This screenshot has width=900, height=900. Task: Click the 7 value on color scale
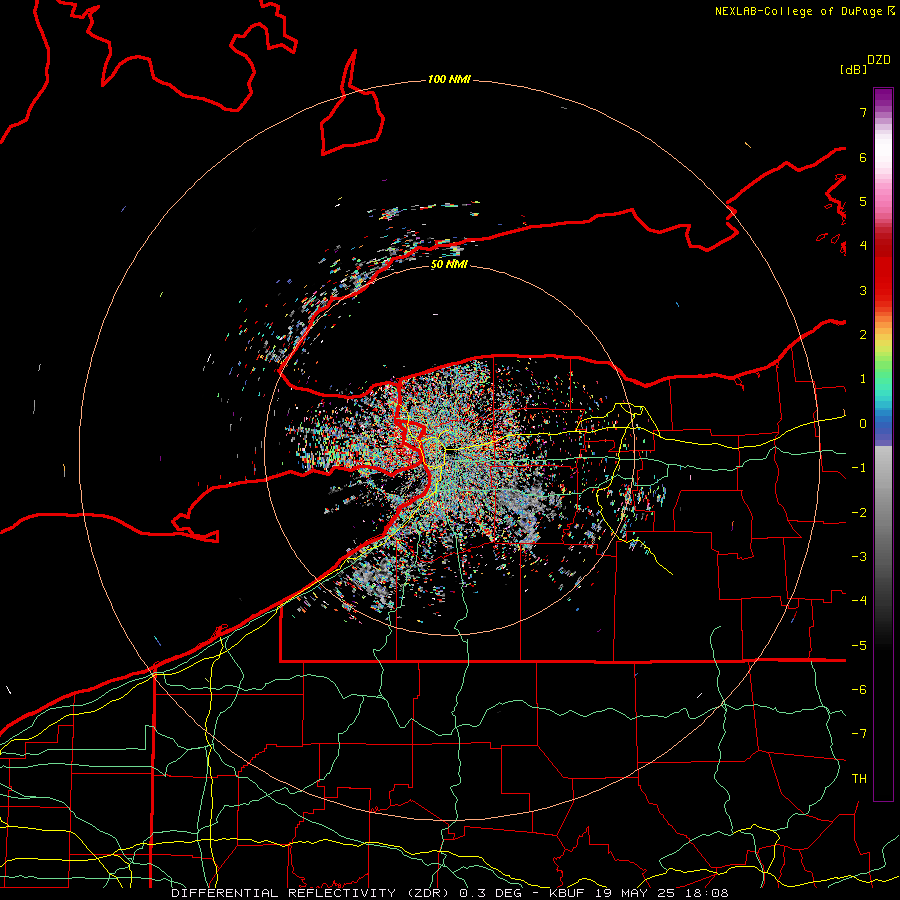click(x=863, y=112)
